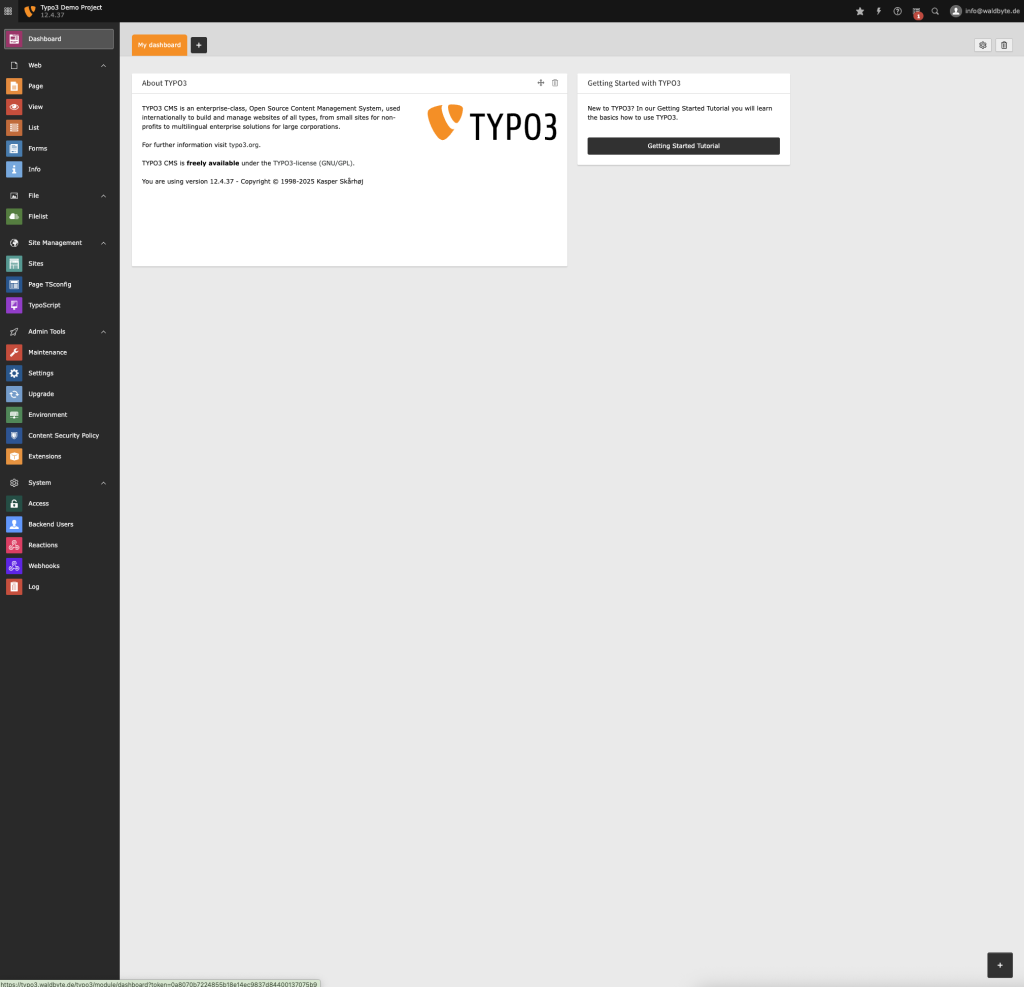Open the bookmarks star icon
Image resolution: width=1024 pixels, height=987 pixels.
860,11
